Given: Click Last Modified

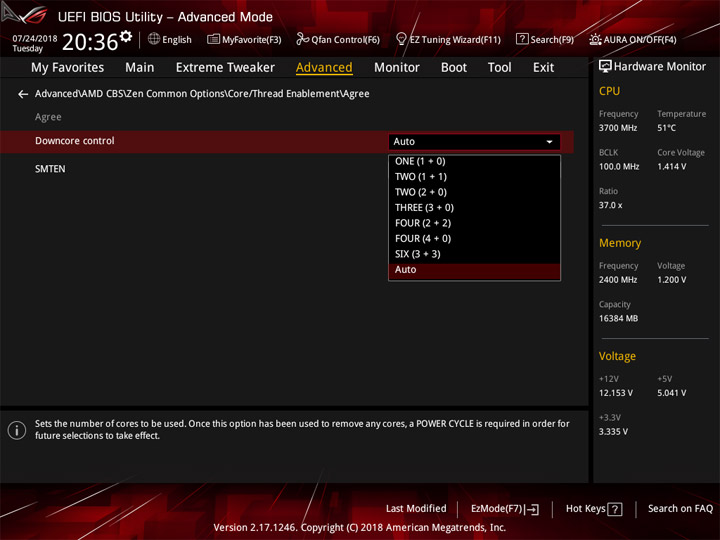Looking at the screenshot, I should tap(416, 509).
